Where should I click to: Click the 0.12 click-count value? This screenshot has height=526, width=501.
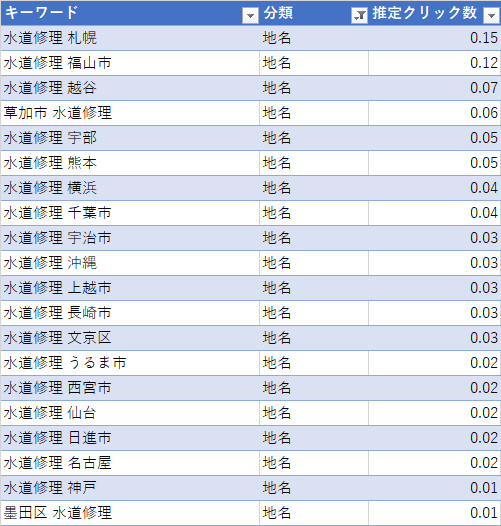484,63
